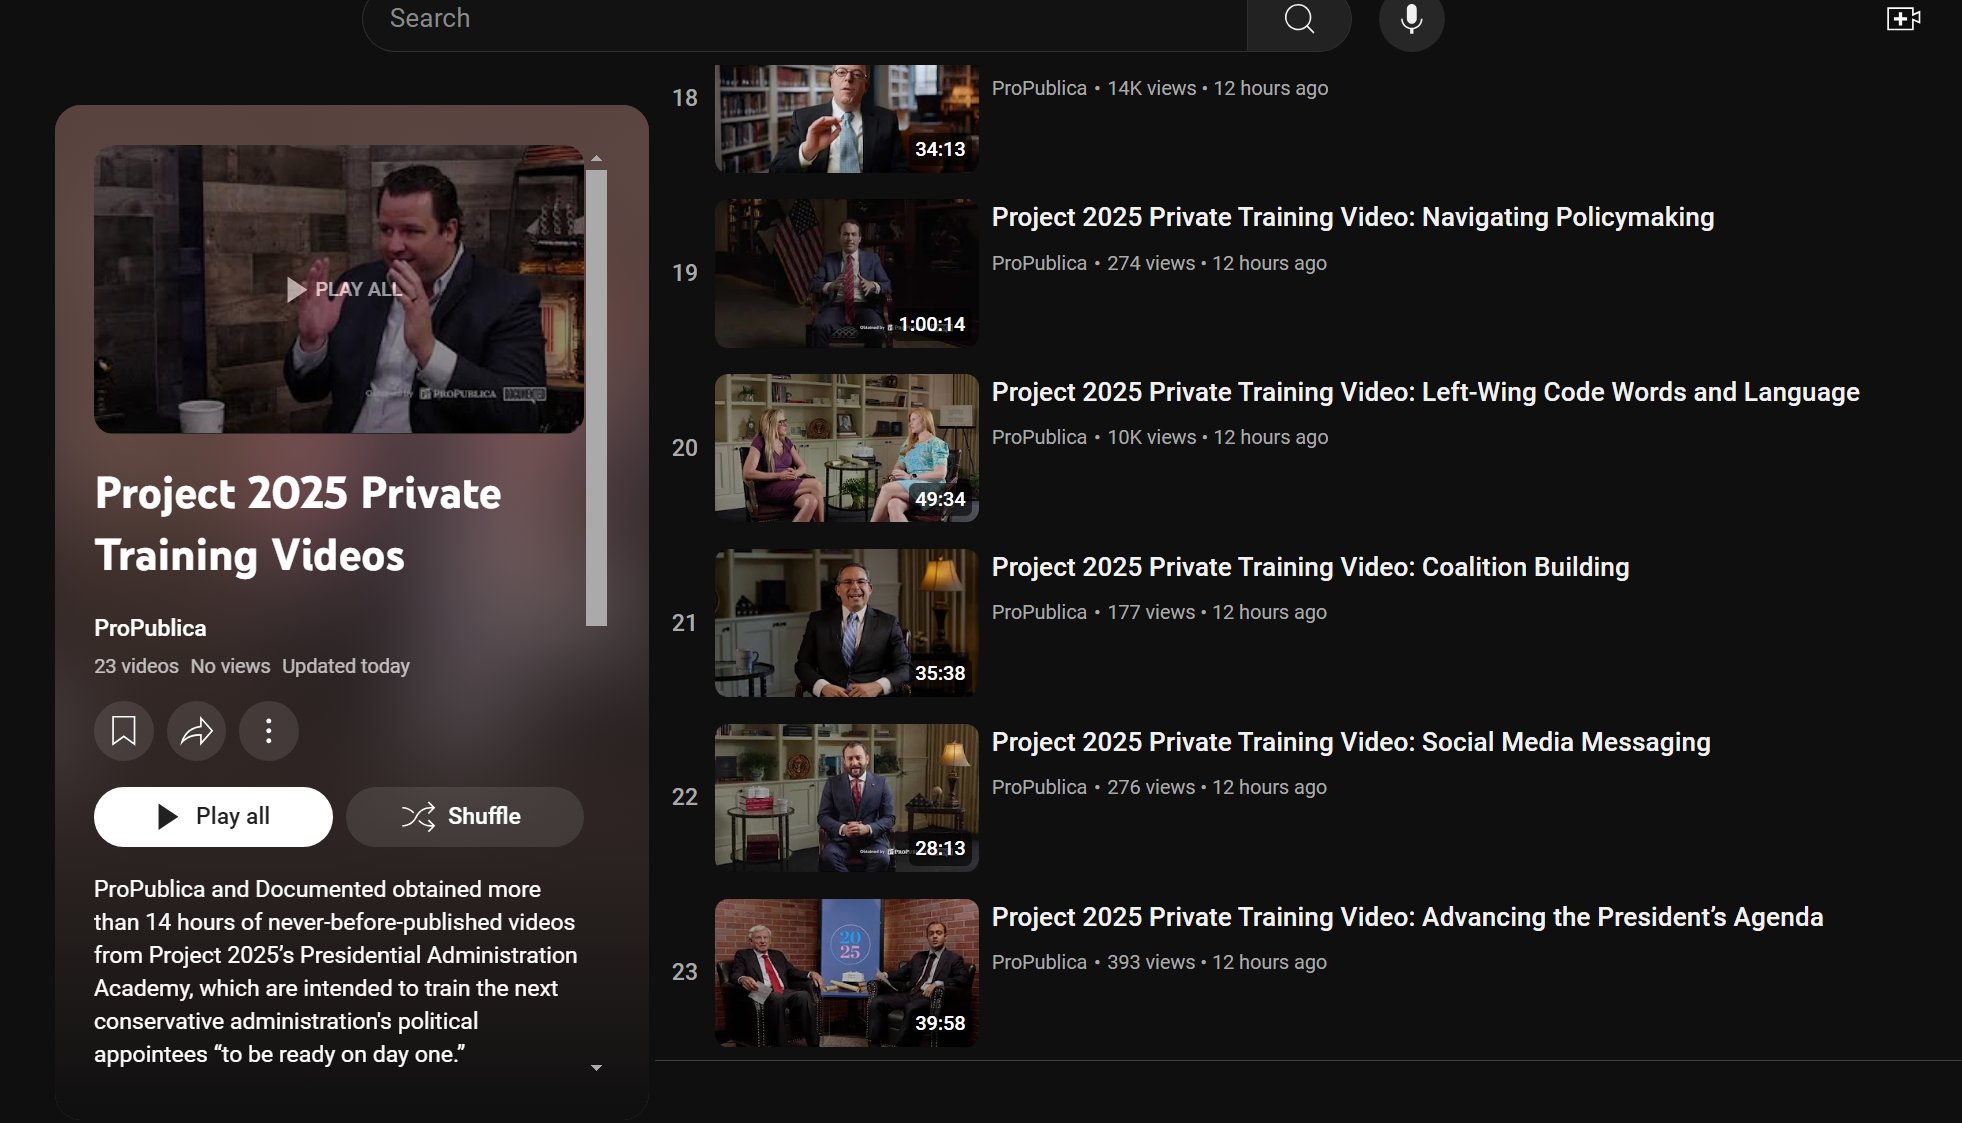This screenshot has width=1962, height=1123.
Task: Click the '276 views' text on video 22
Action: (x=1151, y=787)
